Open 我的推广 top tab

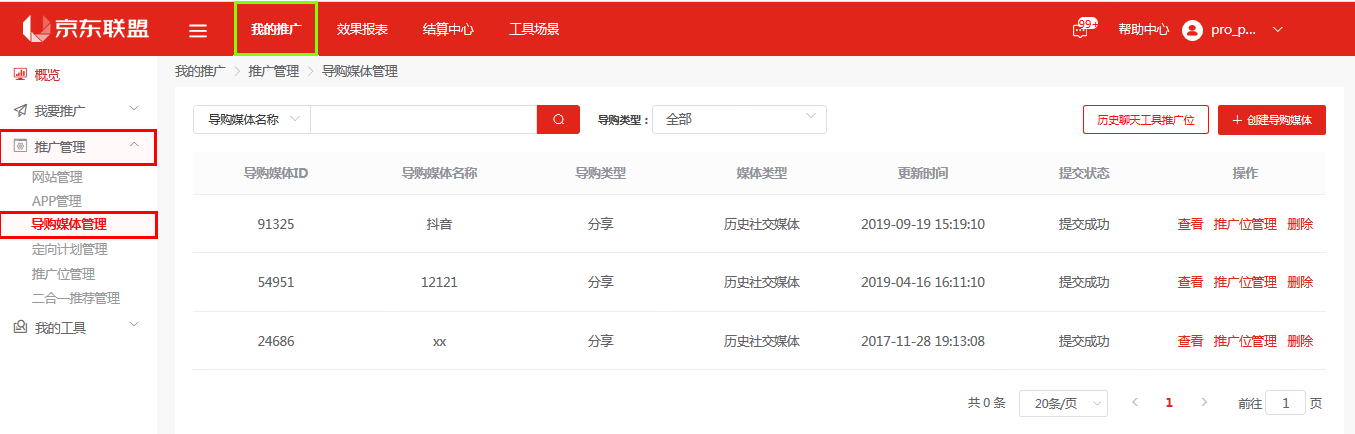[x=276, y=29]
